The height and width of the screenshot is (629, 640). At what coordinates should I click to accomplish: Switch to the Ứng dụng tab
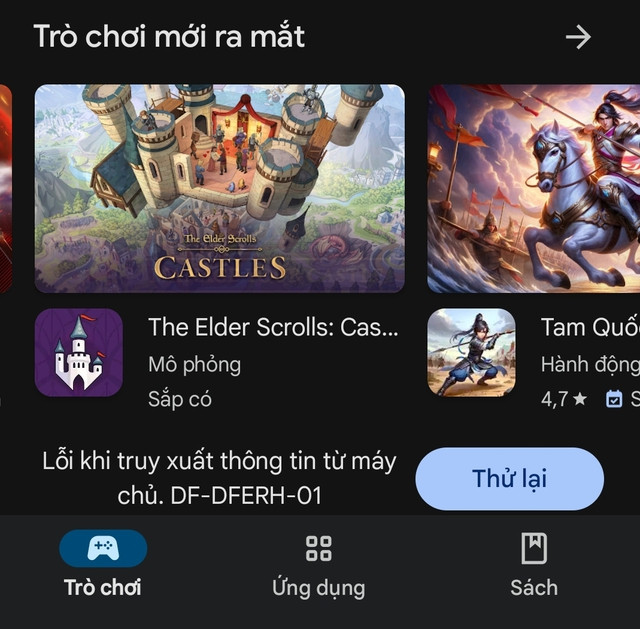(x=319, y=567)
